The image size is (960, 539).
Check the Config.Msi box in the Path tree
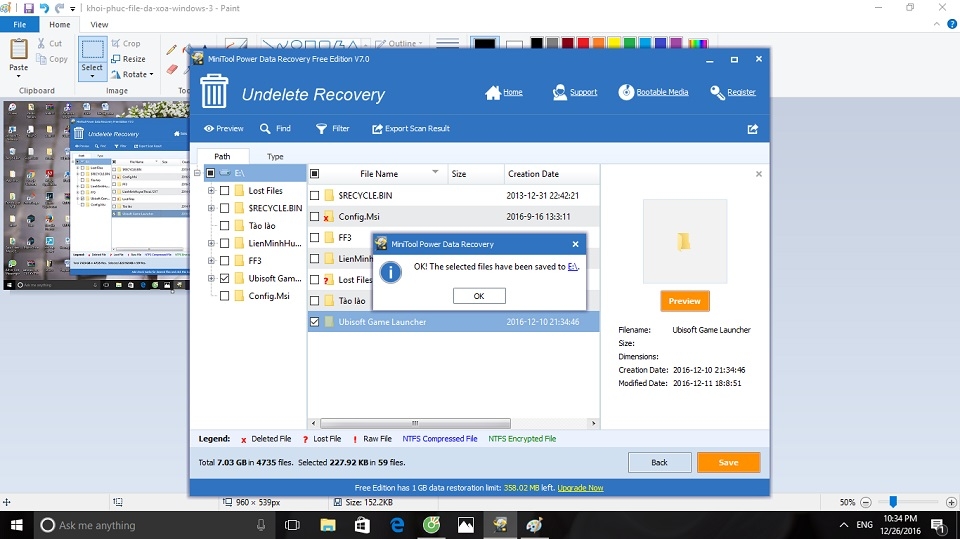(x=225, y=296)
